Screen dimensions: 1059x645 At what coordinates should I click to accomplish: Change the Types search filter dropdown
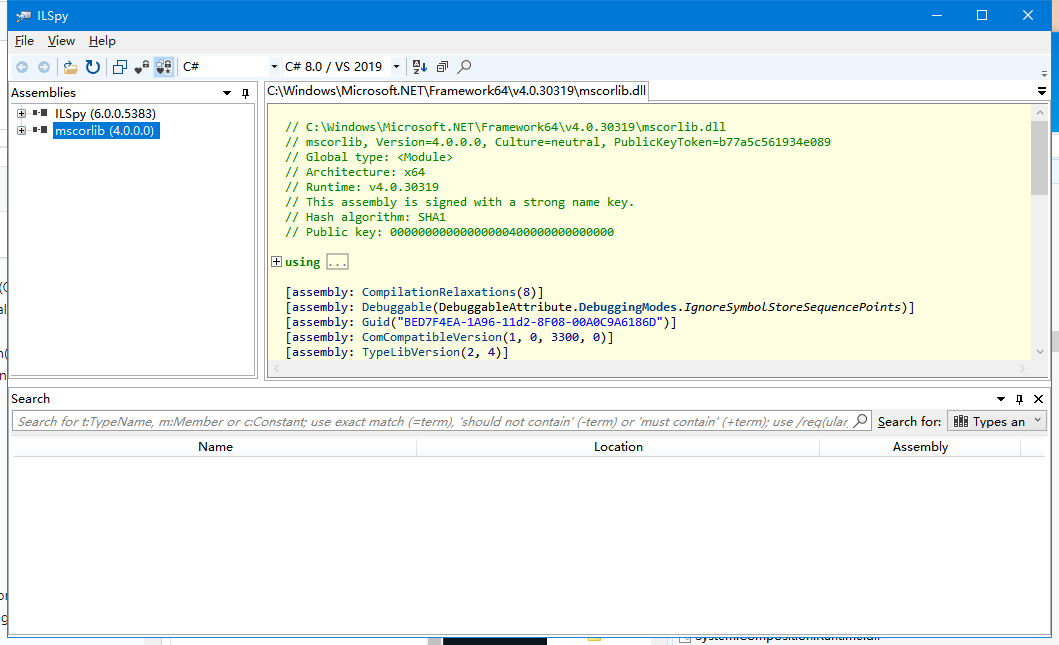(x=996, y=420)
